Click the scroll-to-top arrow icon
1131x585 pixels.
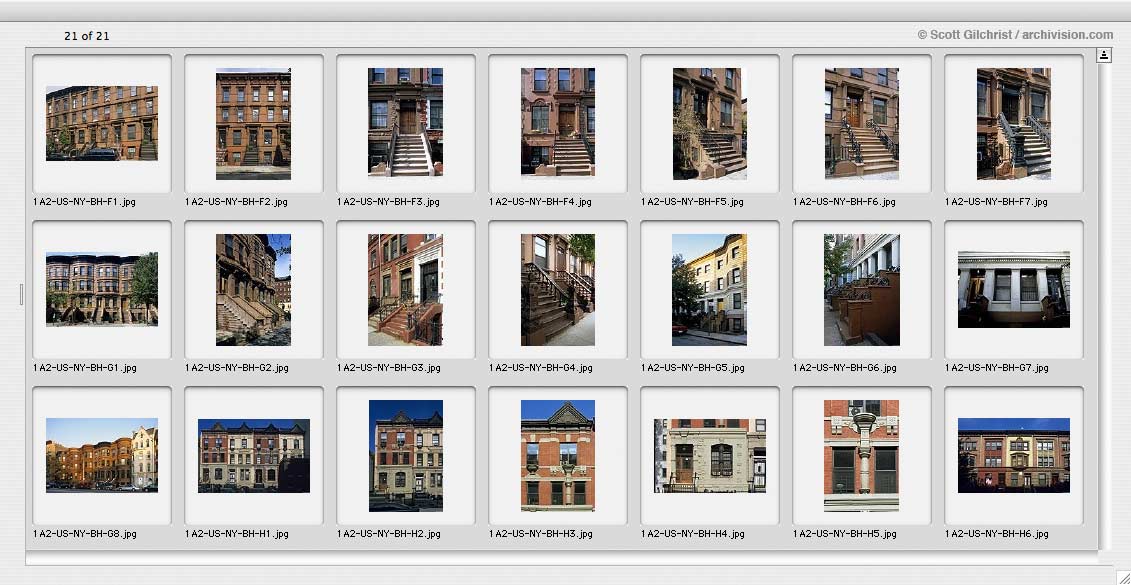[1104, 56]
